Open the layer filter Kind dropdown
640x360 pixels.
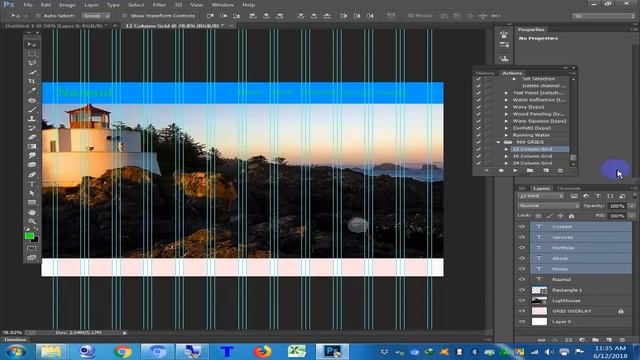[x=541, y=196]
